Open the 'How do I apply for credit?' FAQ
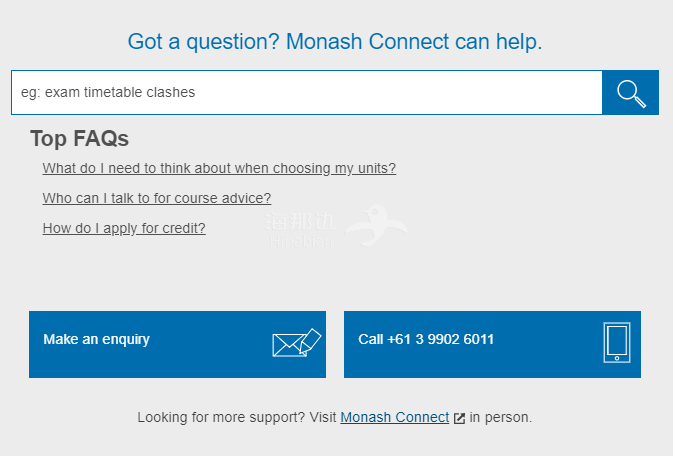This screenshot has height=456, width=675. pos(124,228)
